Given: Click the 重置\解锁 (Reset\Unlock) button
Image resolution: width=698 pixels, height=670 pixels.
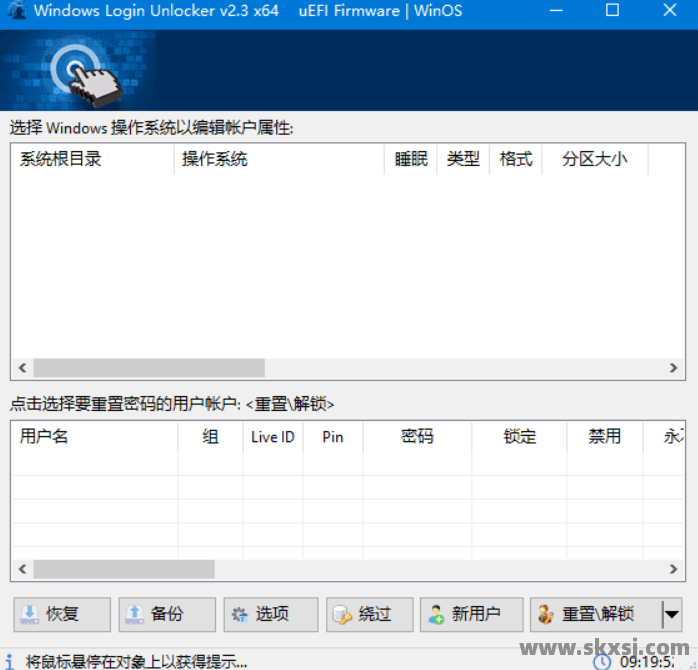Looking at the screenshot, I should (596, 614).
